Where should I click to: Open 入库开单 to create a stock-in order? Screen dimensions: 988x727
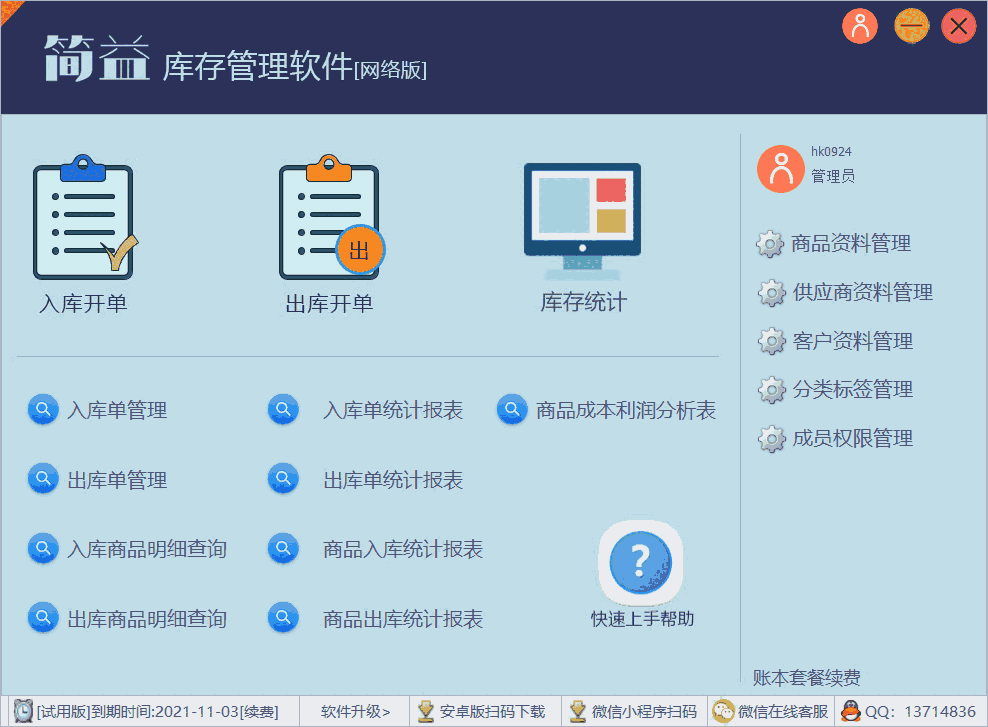[85, 220]
